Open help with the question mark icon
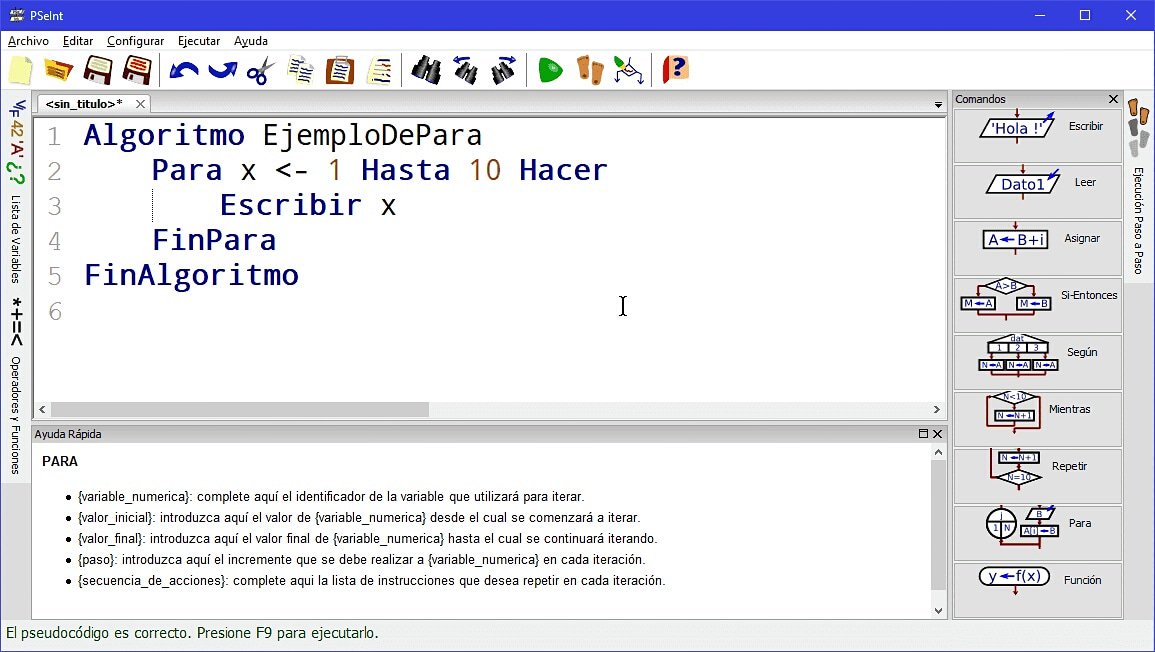This screenshot has width=1155, height=652. tap(675, 70)
